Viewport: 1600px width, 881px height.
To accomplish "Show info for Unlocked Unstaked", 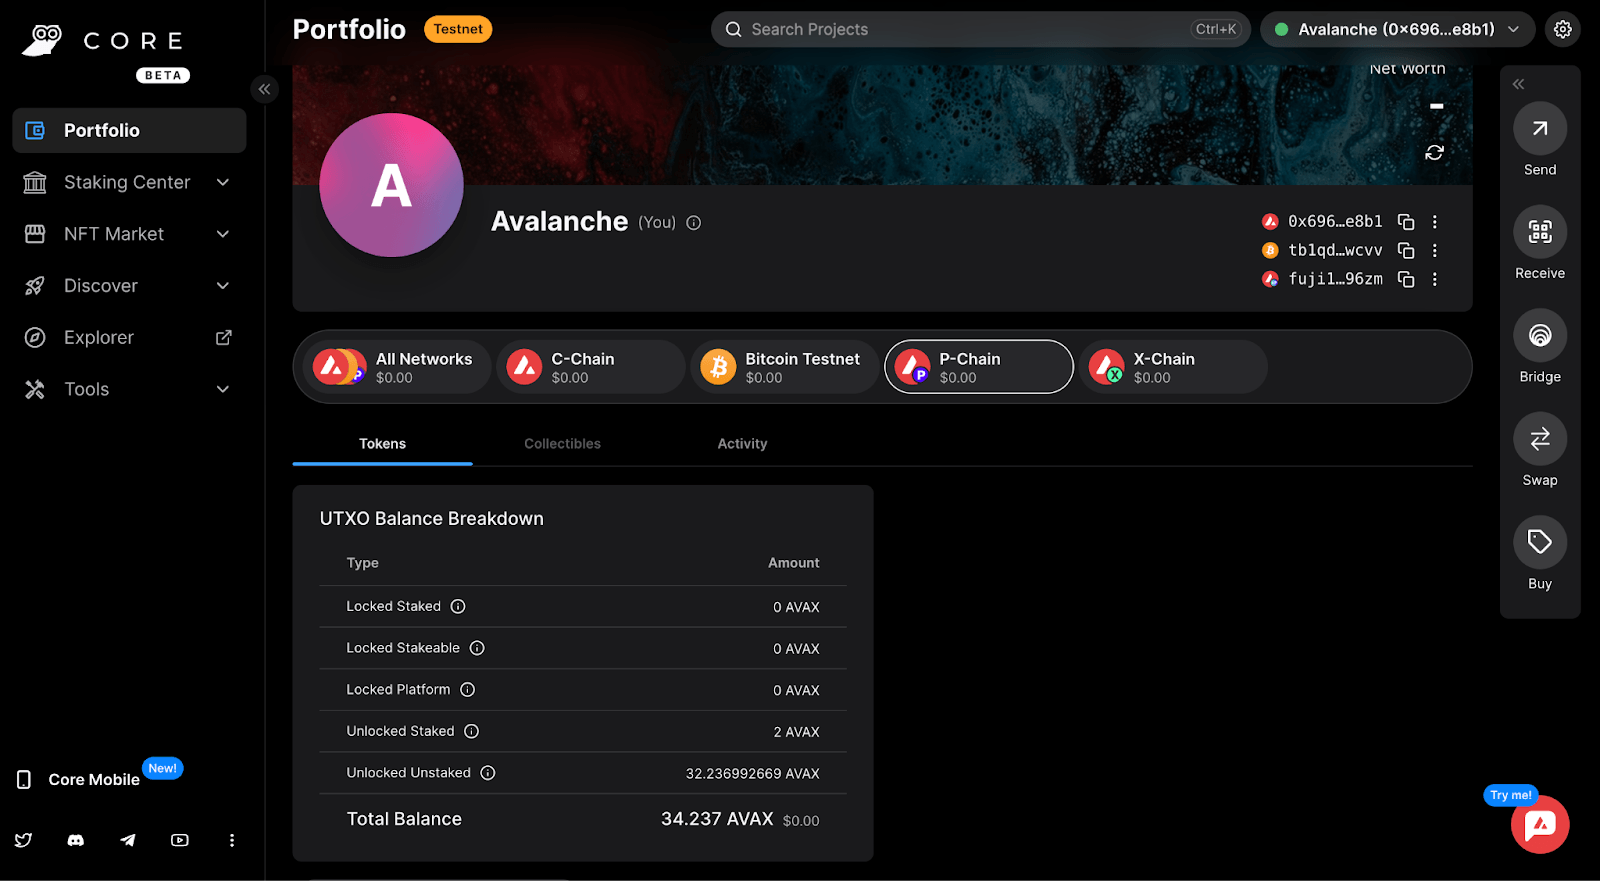I will (x=488, y=773).
